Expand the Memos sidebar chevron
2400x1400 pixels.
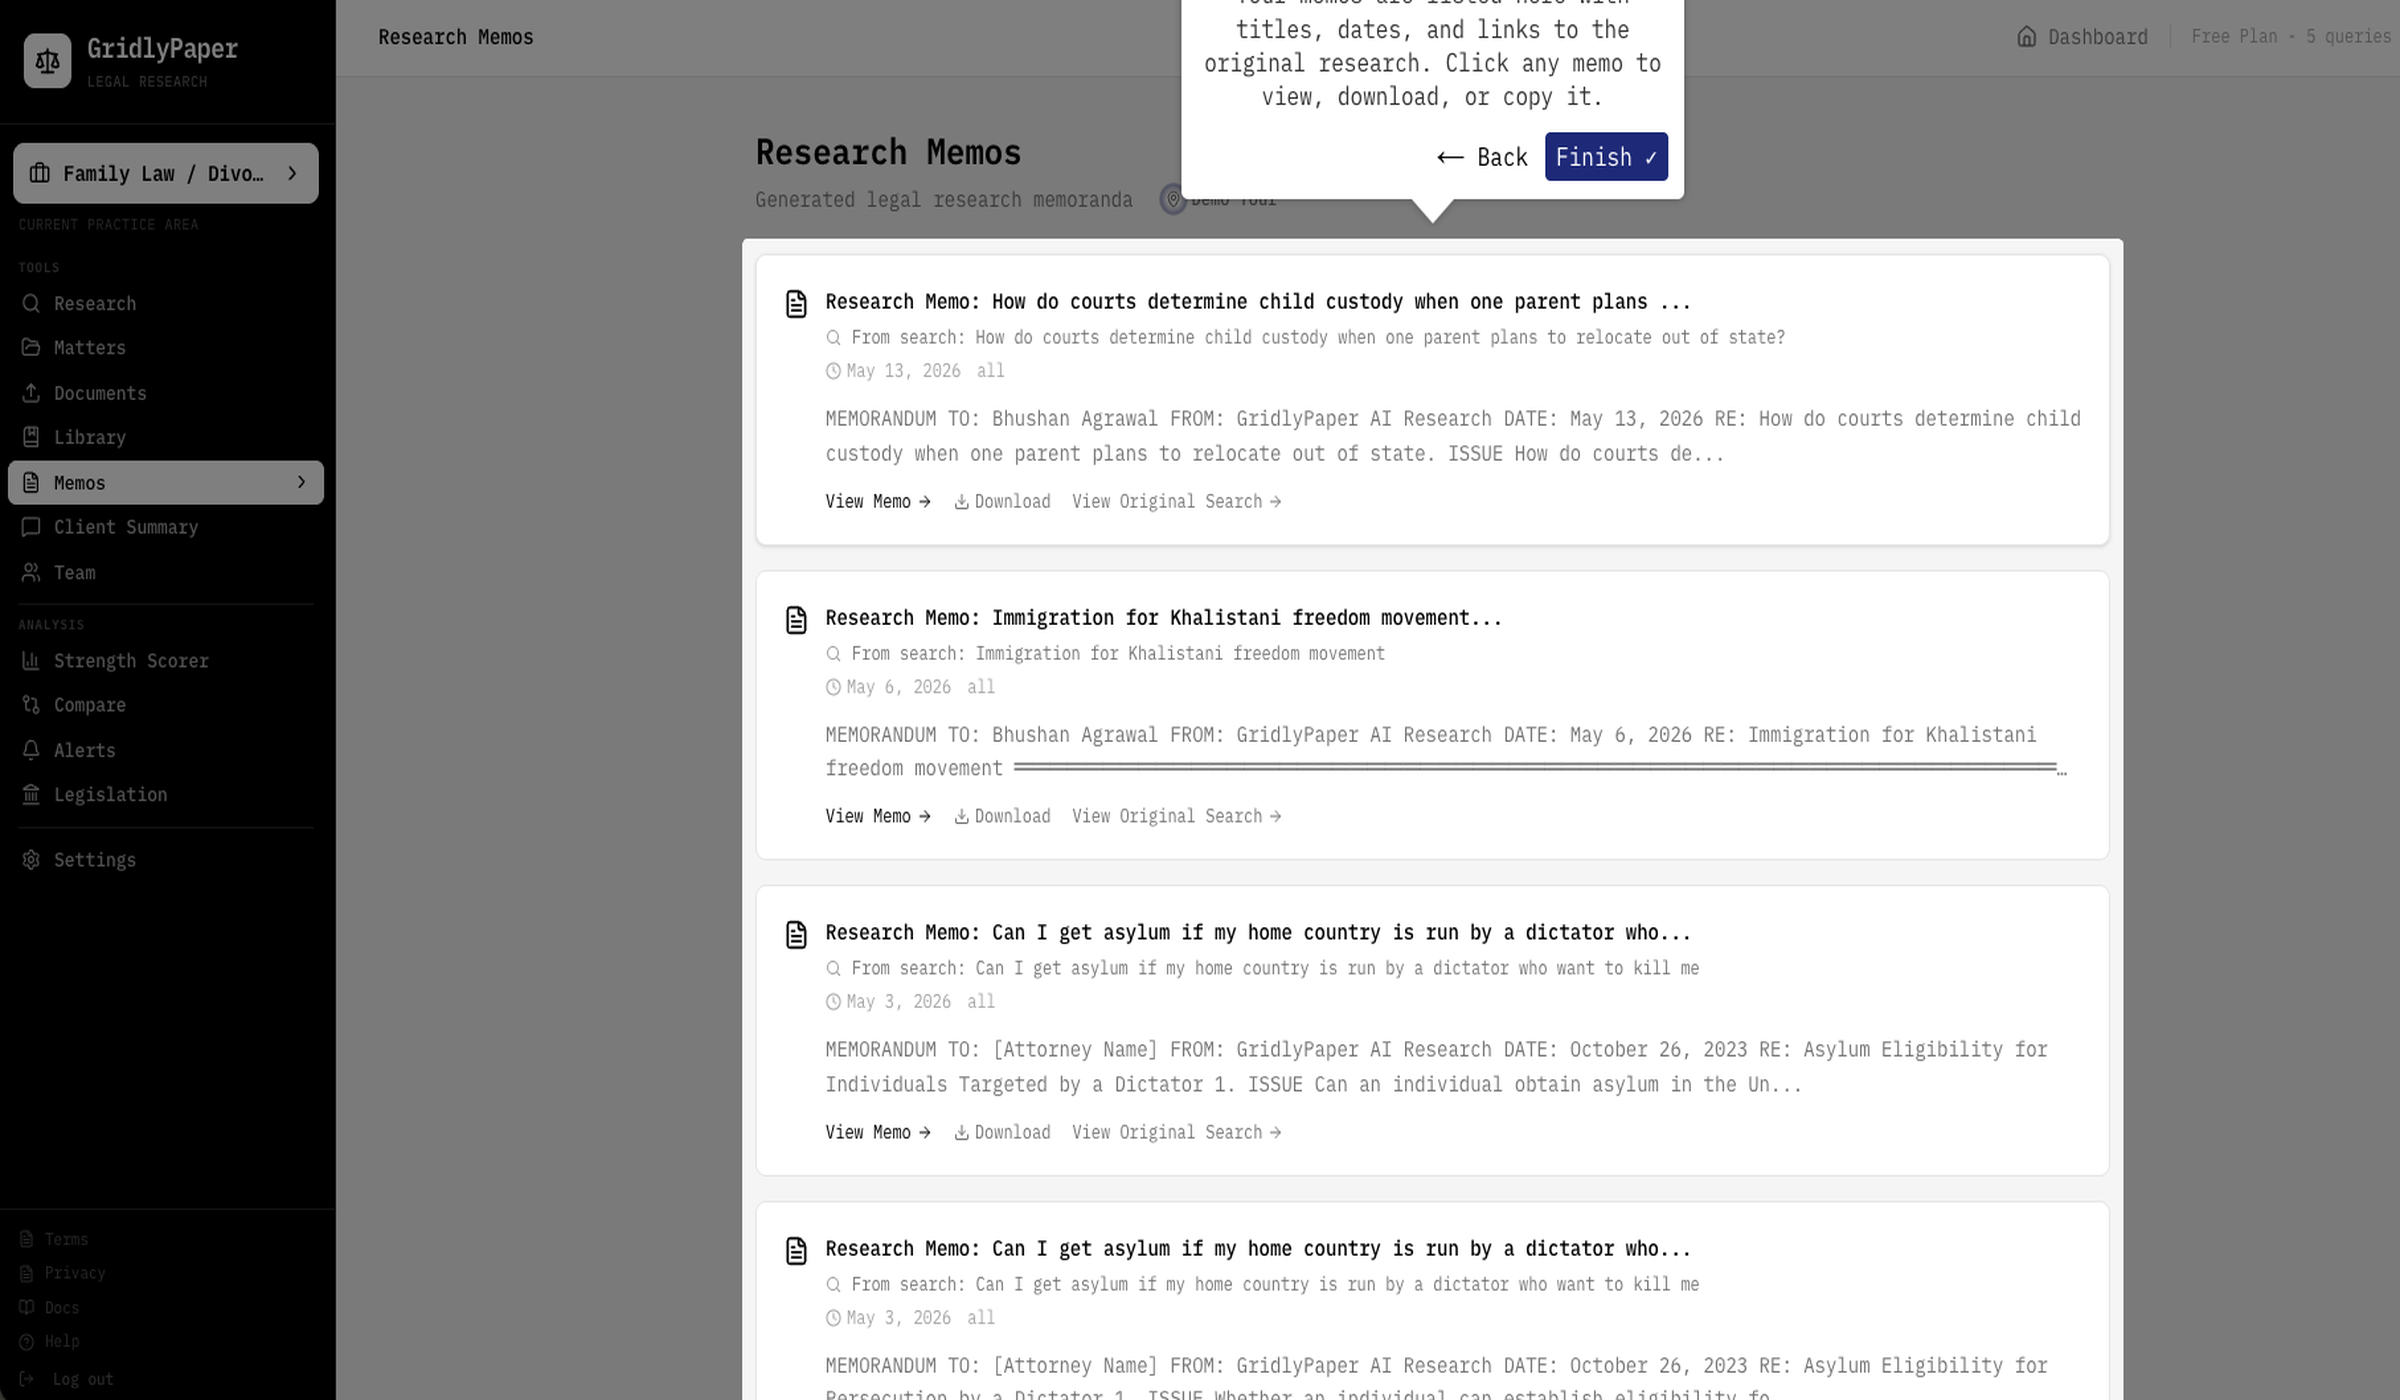(301, 482)
